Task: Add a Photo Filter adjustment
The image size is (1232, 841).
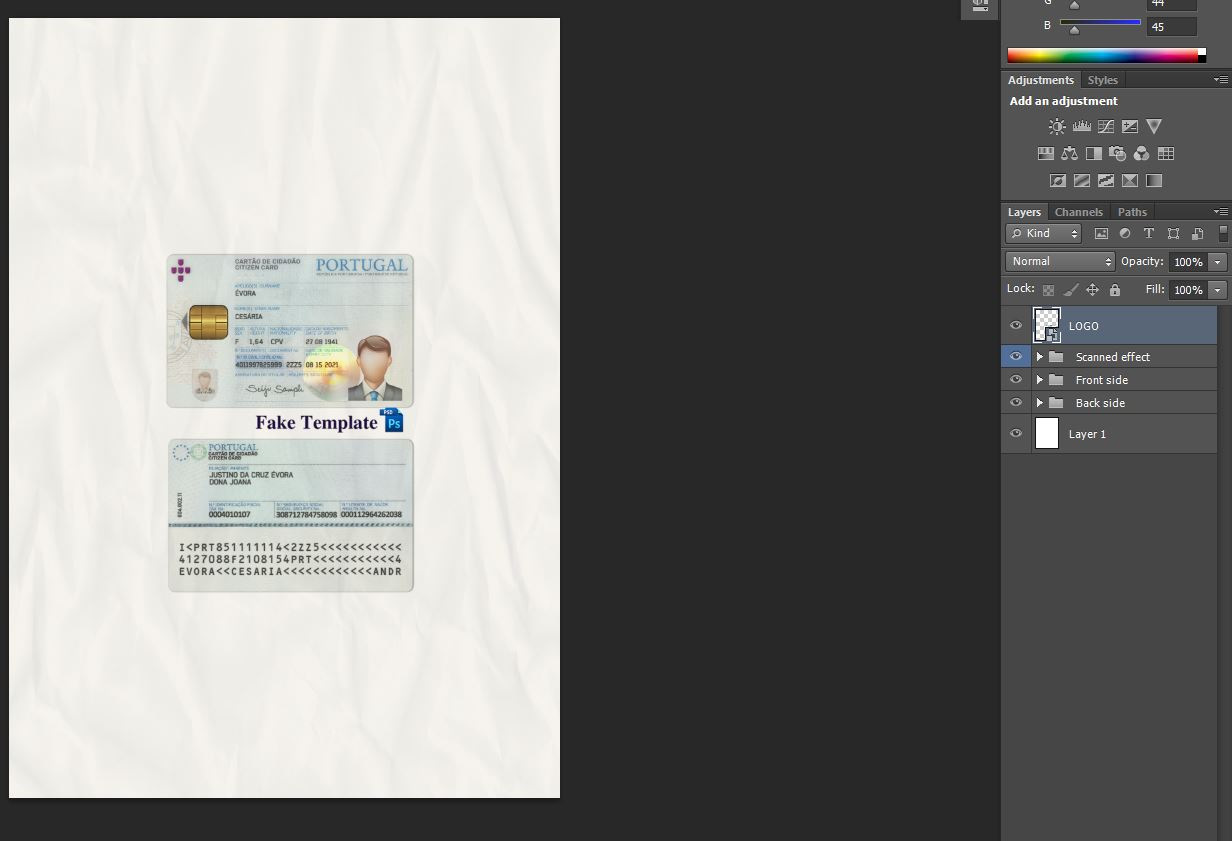Action: pyautogui.click(x=1118, y=153)
